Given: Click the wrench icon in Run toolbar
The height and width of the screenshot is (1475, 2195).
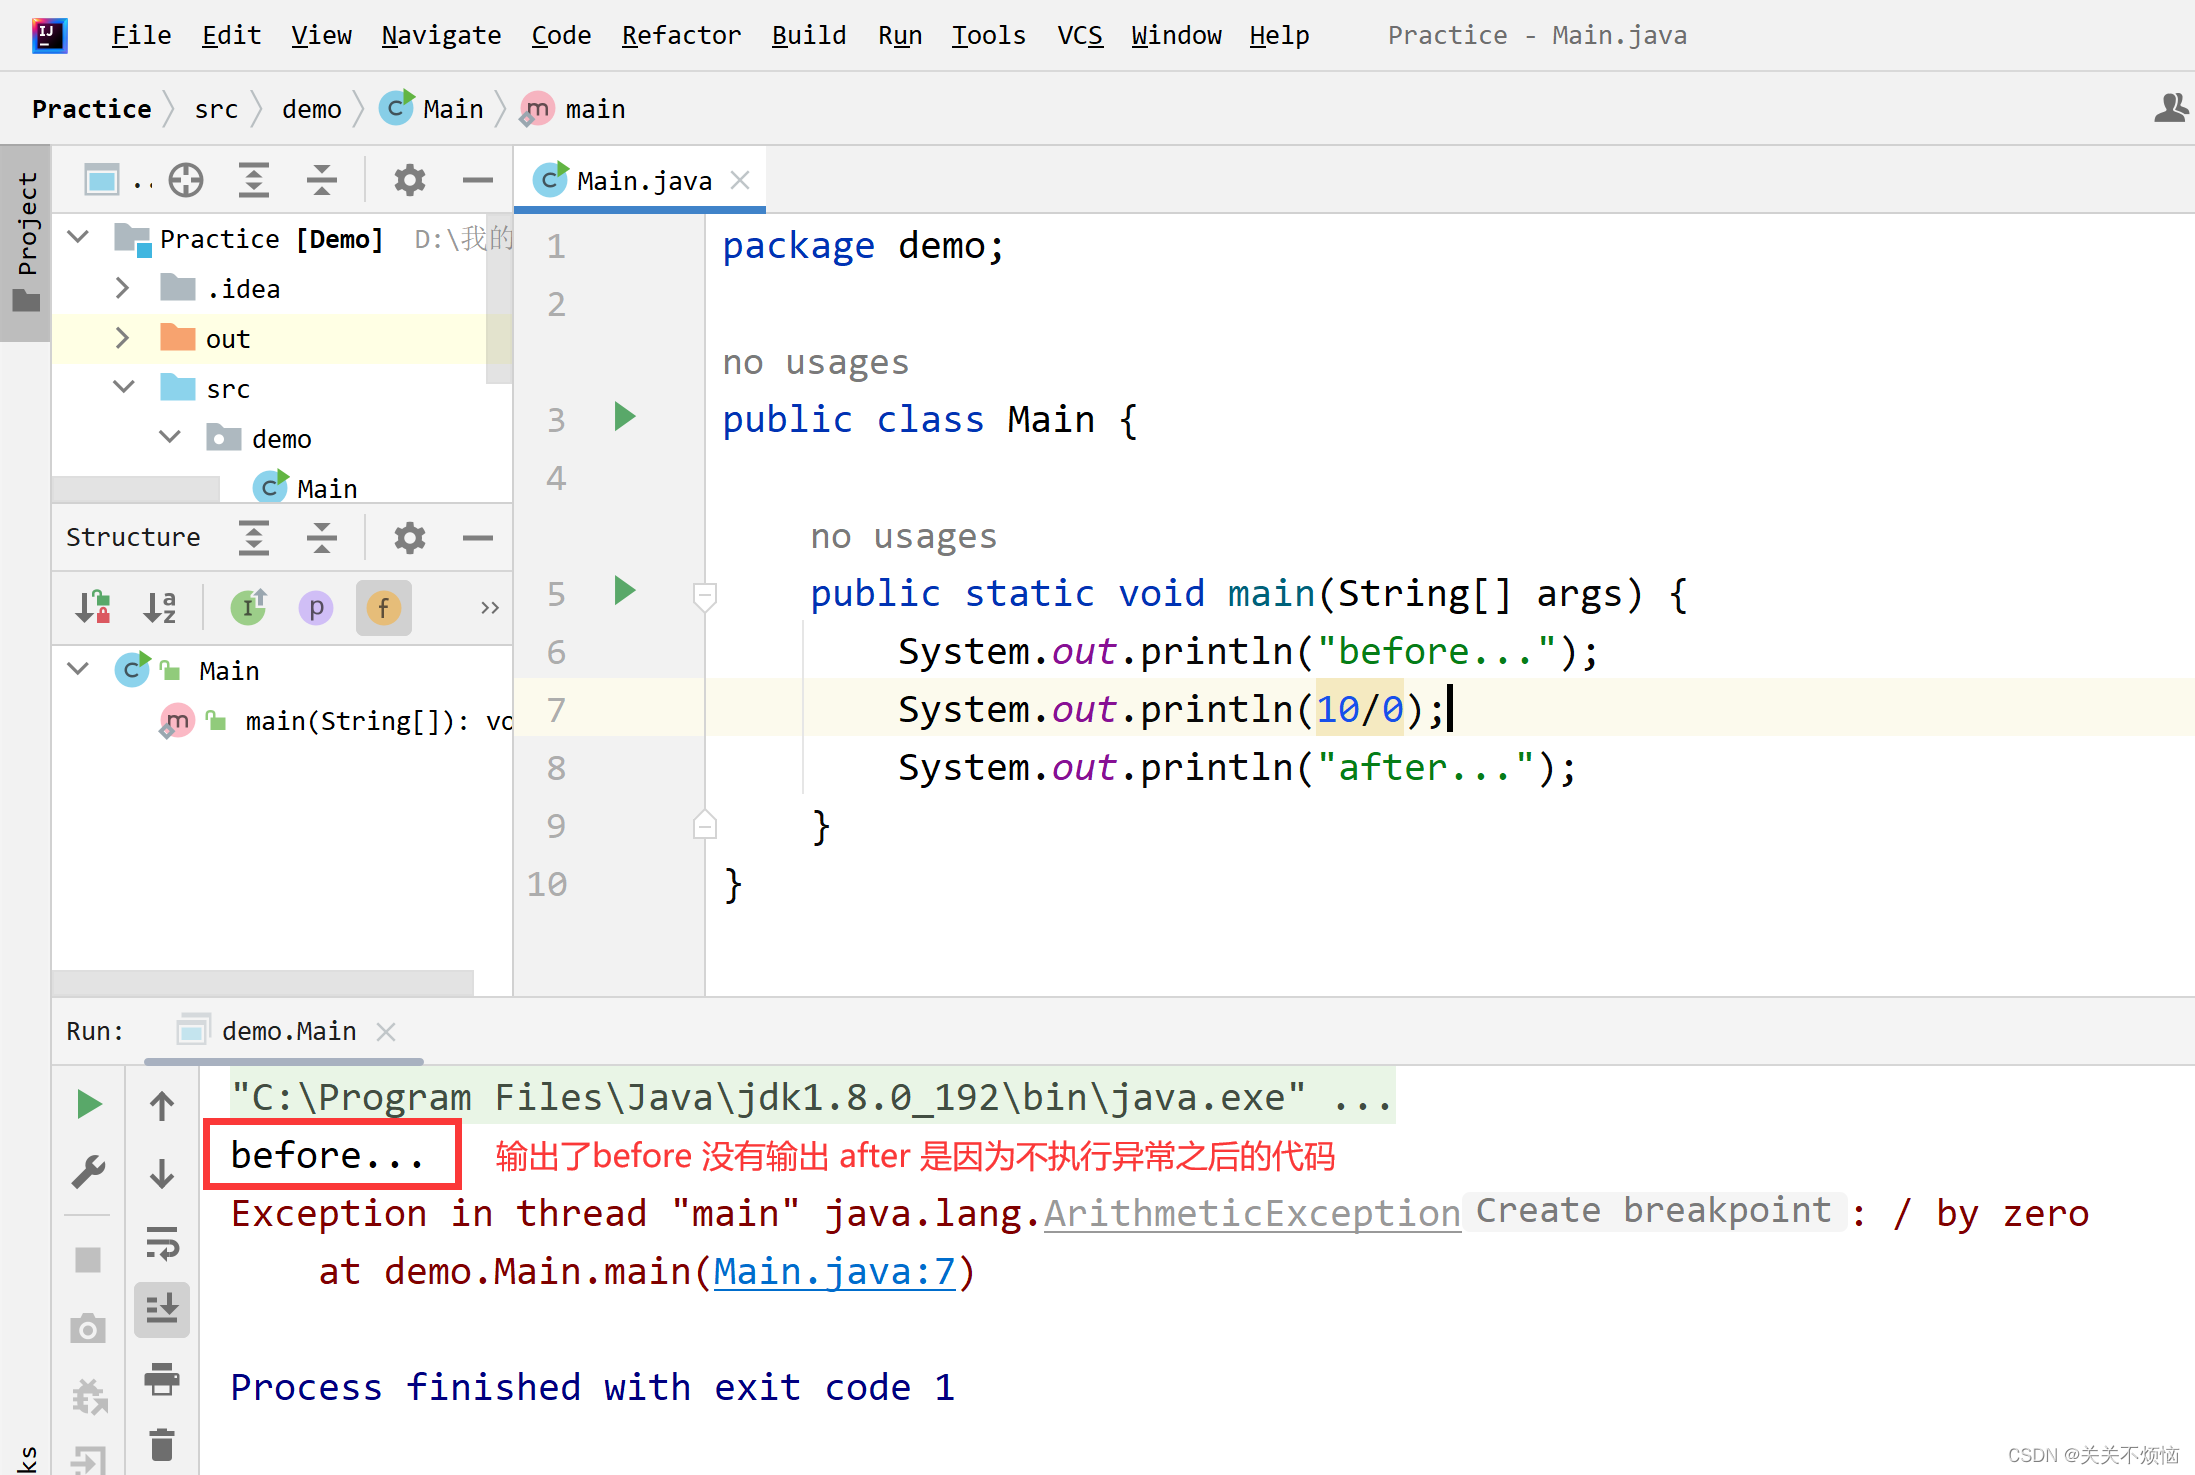Looking at the screenshot, I should tap(89, 1172).
